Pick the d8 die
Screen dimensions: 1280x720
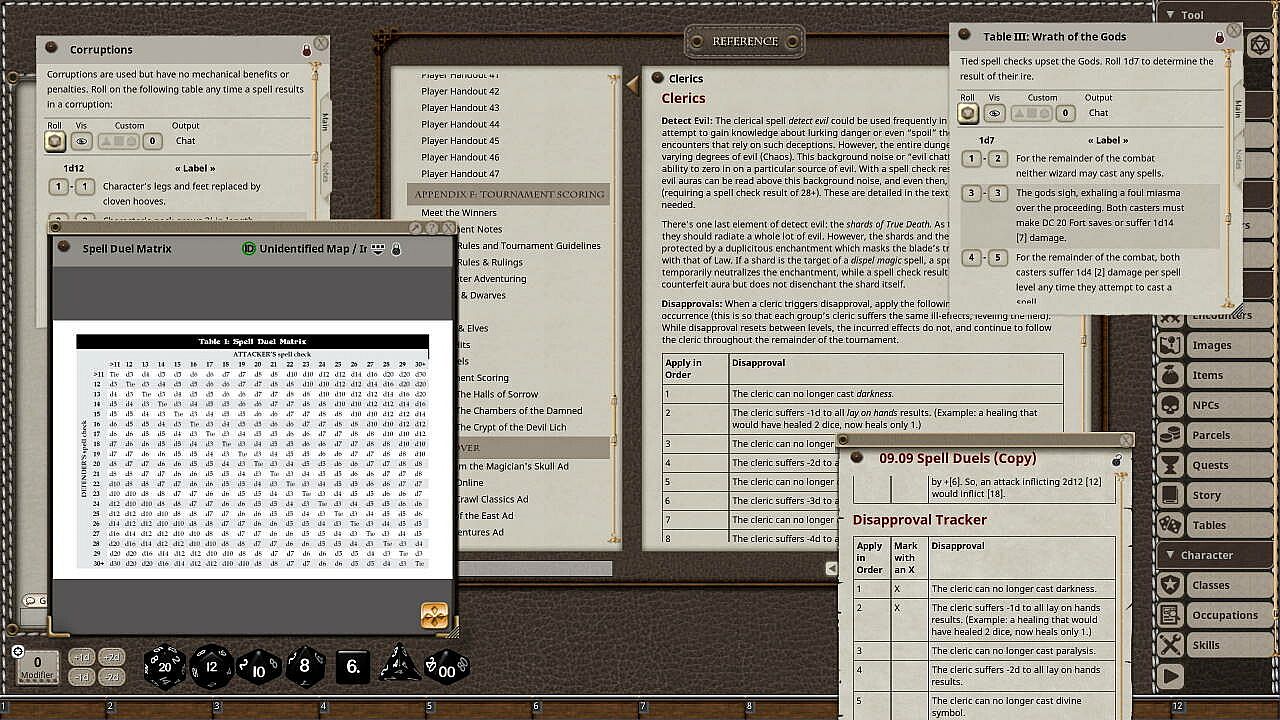(x=306, y=667)
